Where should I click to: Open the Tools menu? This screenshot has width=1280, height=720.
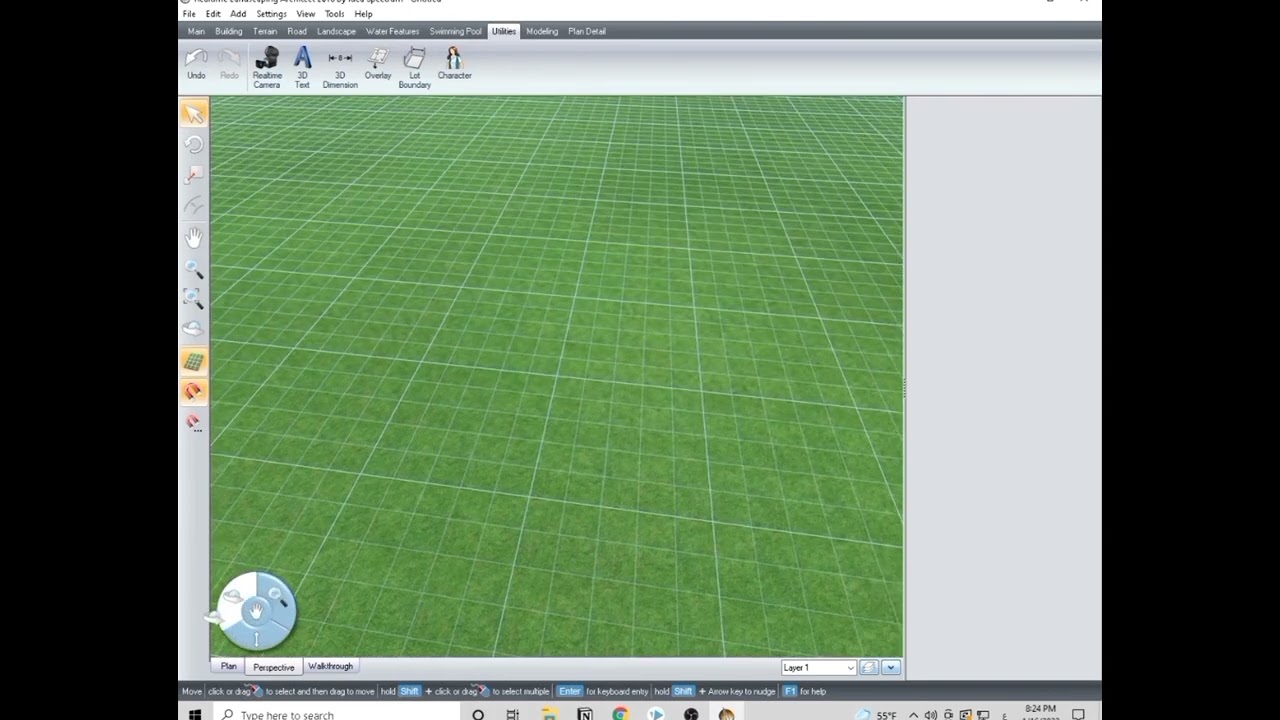click(x=335, y=14)
